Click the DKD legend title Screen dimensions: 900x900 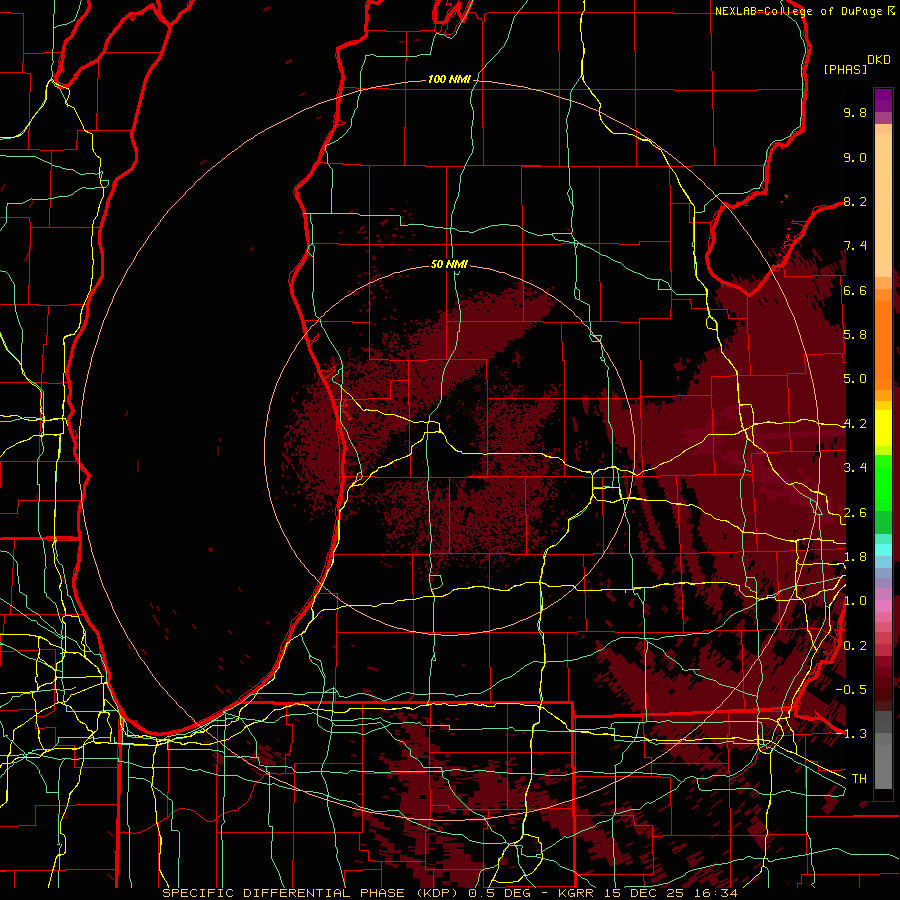click(879, 60)
